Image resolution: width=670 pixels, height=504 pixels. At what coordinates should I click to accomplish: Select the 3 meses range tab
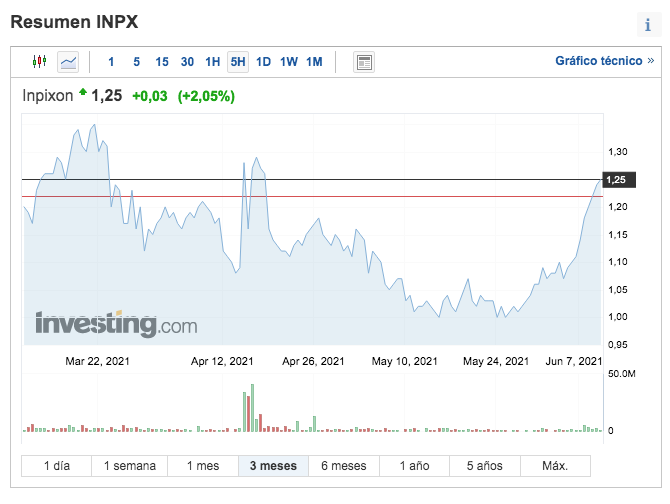click(273, 466)
